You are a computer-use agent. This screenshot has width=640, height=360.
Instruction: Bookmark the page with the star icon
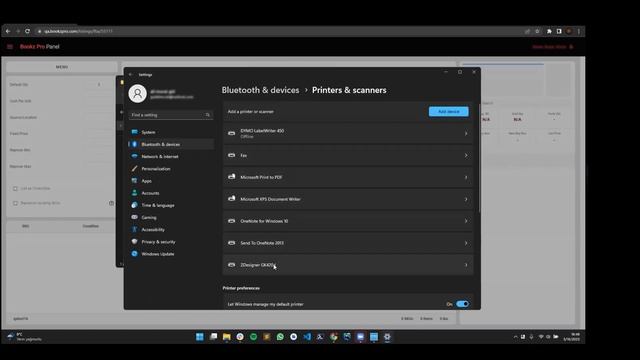(538, 31)
